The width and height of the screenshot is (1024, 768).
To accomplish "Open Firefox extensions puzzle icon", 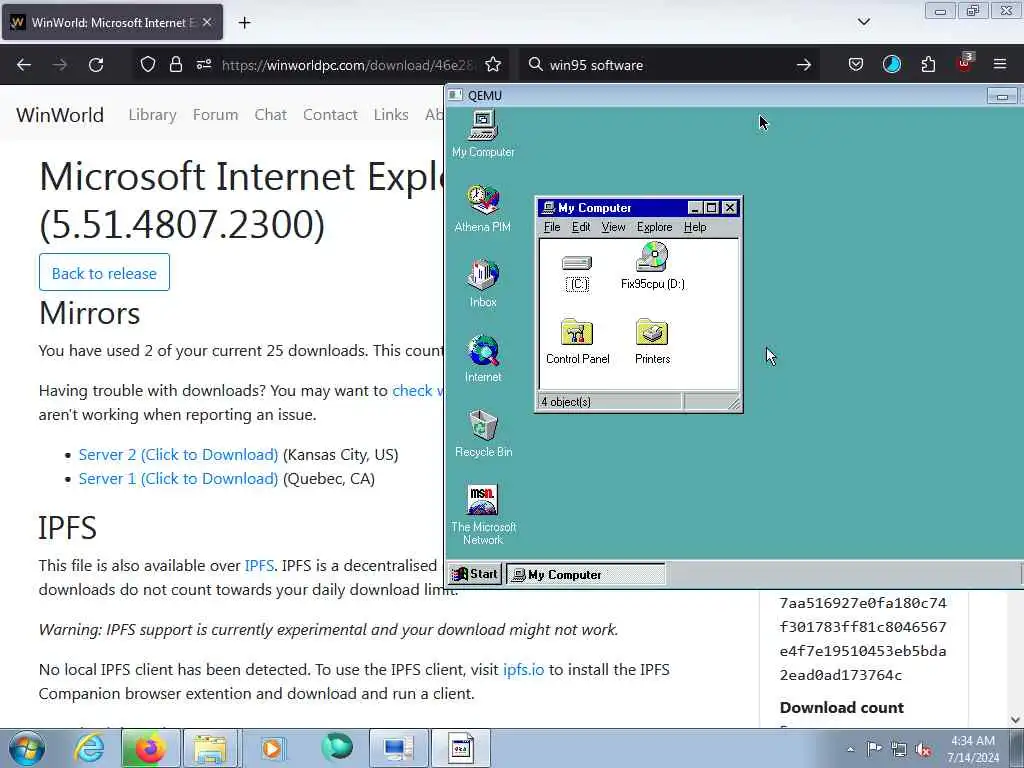I will [928, 65].
